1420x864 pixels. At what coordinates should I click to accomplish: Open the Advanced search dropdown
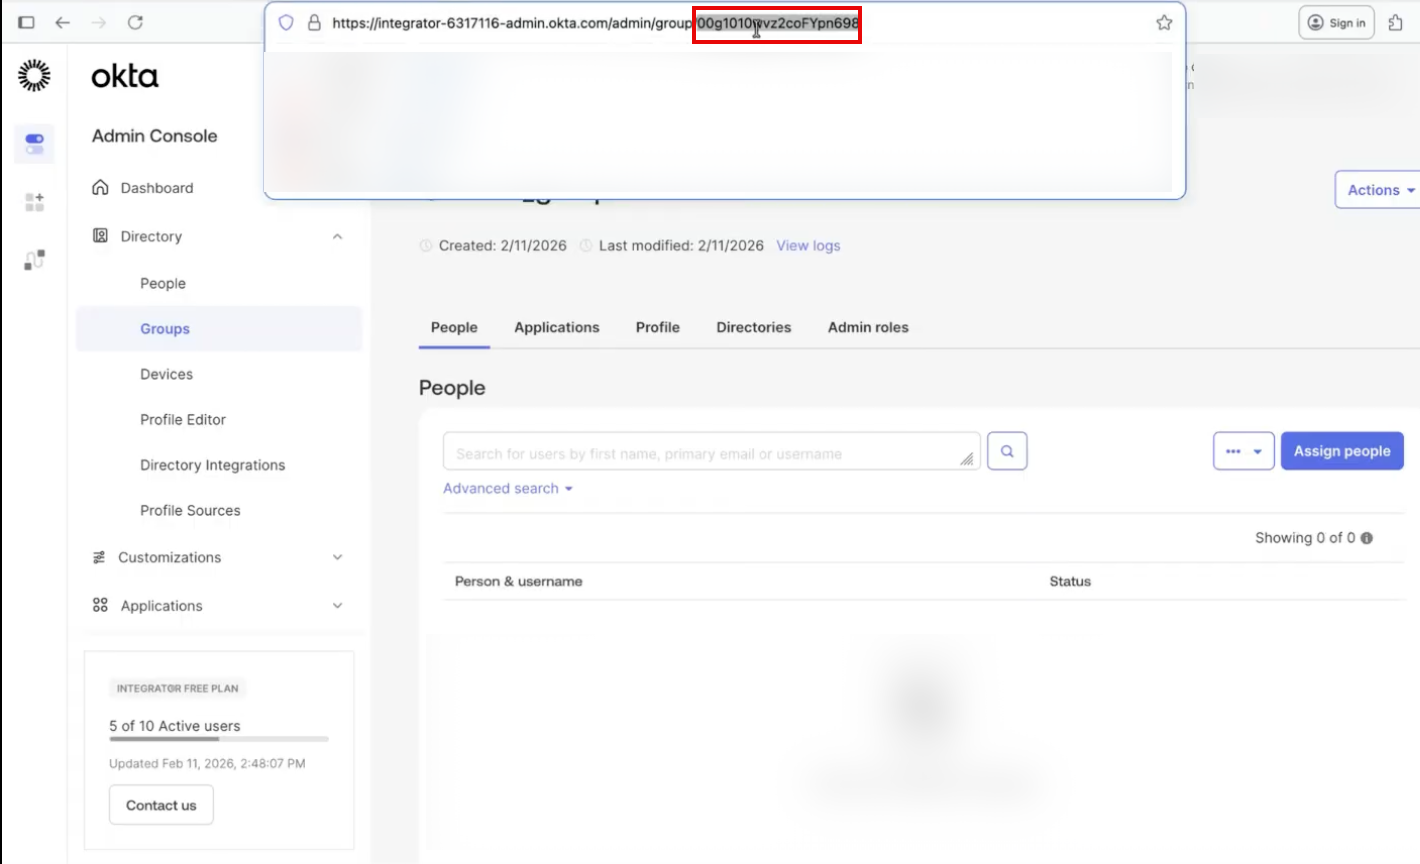click(x=508, y=488)
